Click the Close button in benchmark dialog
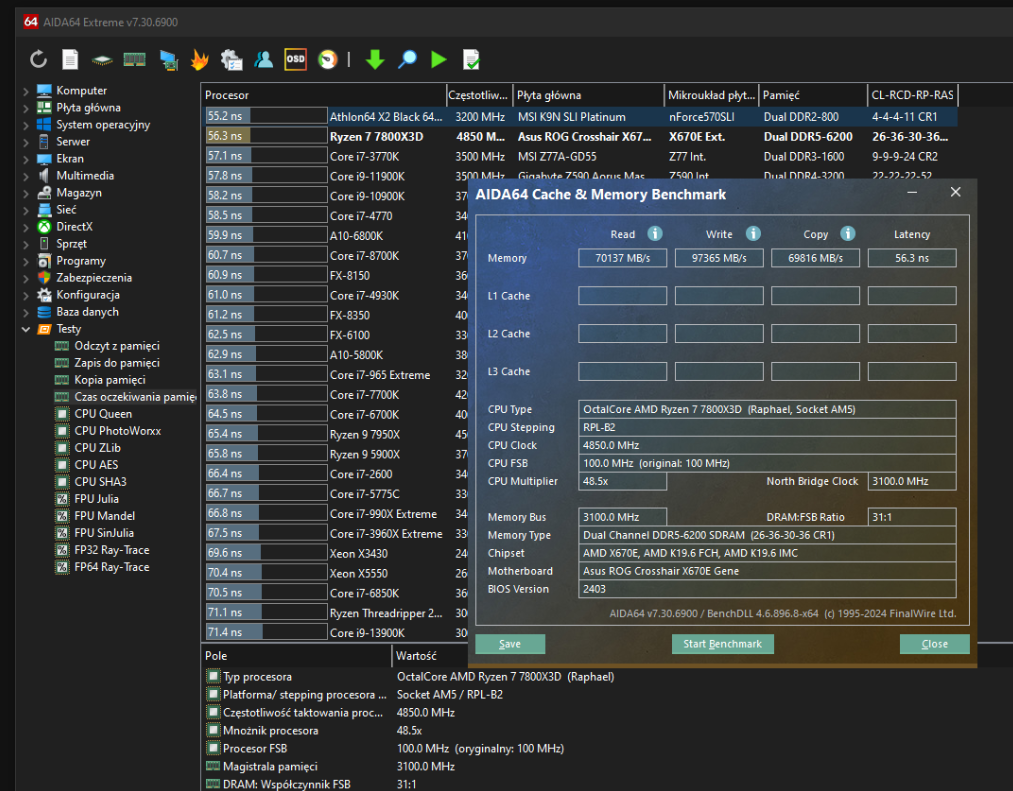This screenshot has height=791, width=1013. tap(934, 644)
